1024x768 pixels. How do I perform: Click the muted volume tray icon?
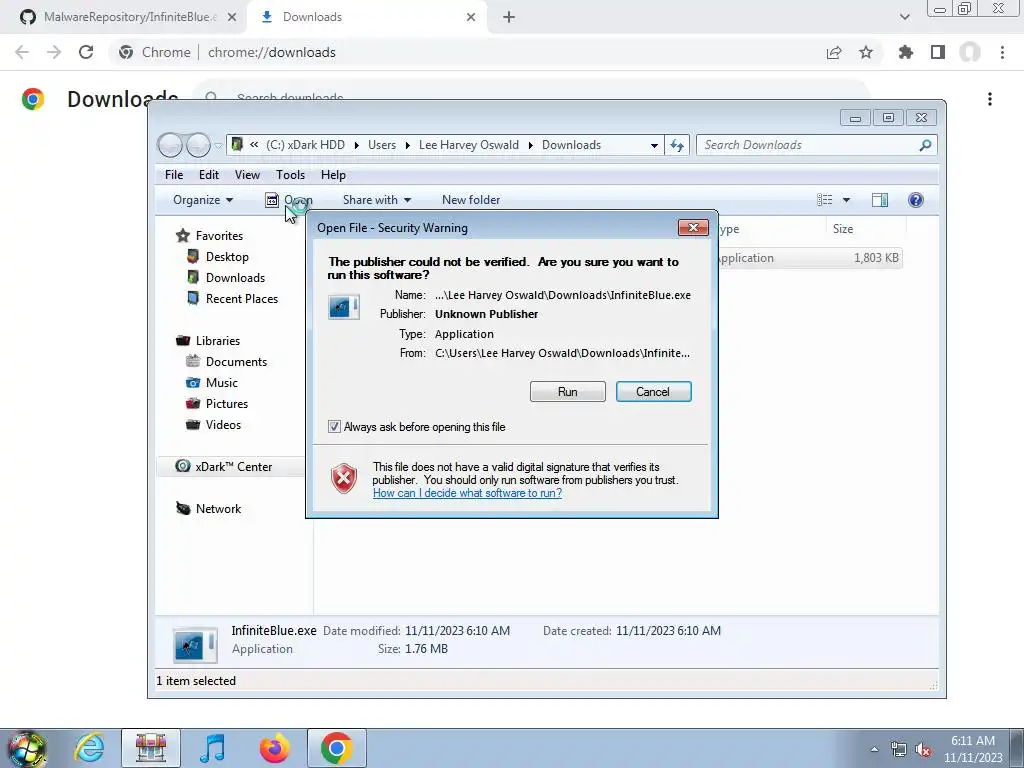pyautogui.click(x=923, y=750)
